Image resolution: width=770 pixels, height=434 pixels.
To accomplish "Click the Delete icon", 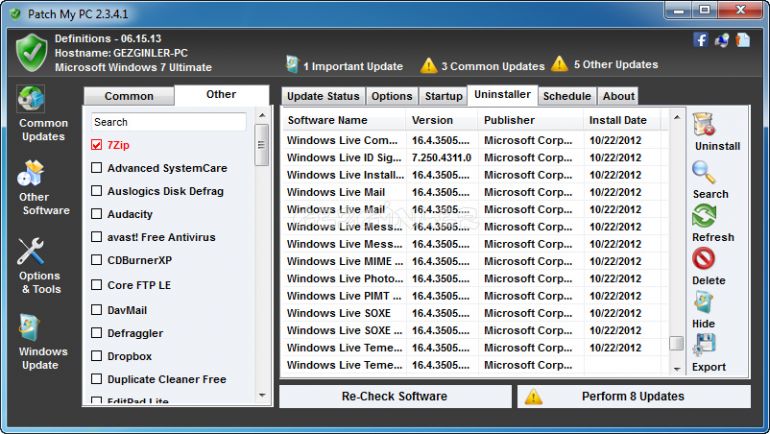I will pyautogui.click(x=704, y=260).
